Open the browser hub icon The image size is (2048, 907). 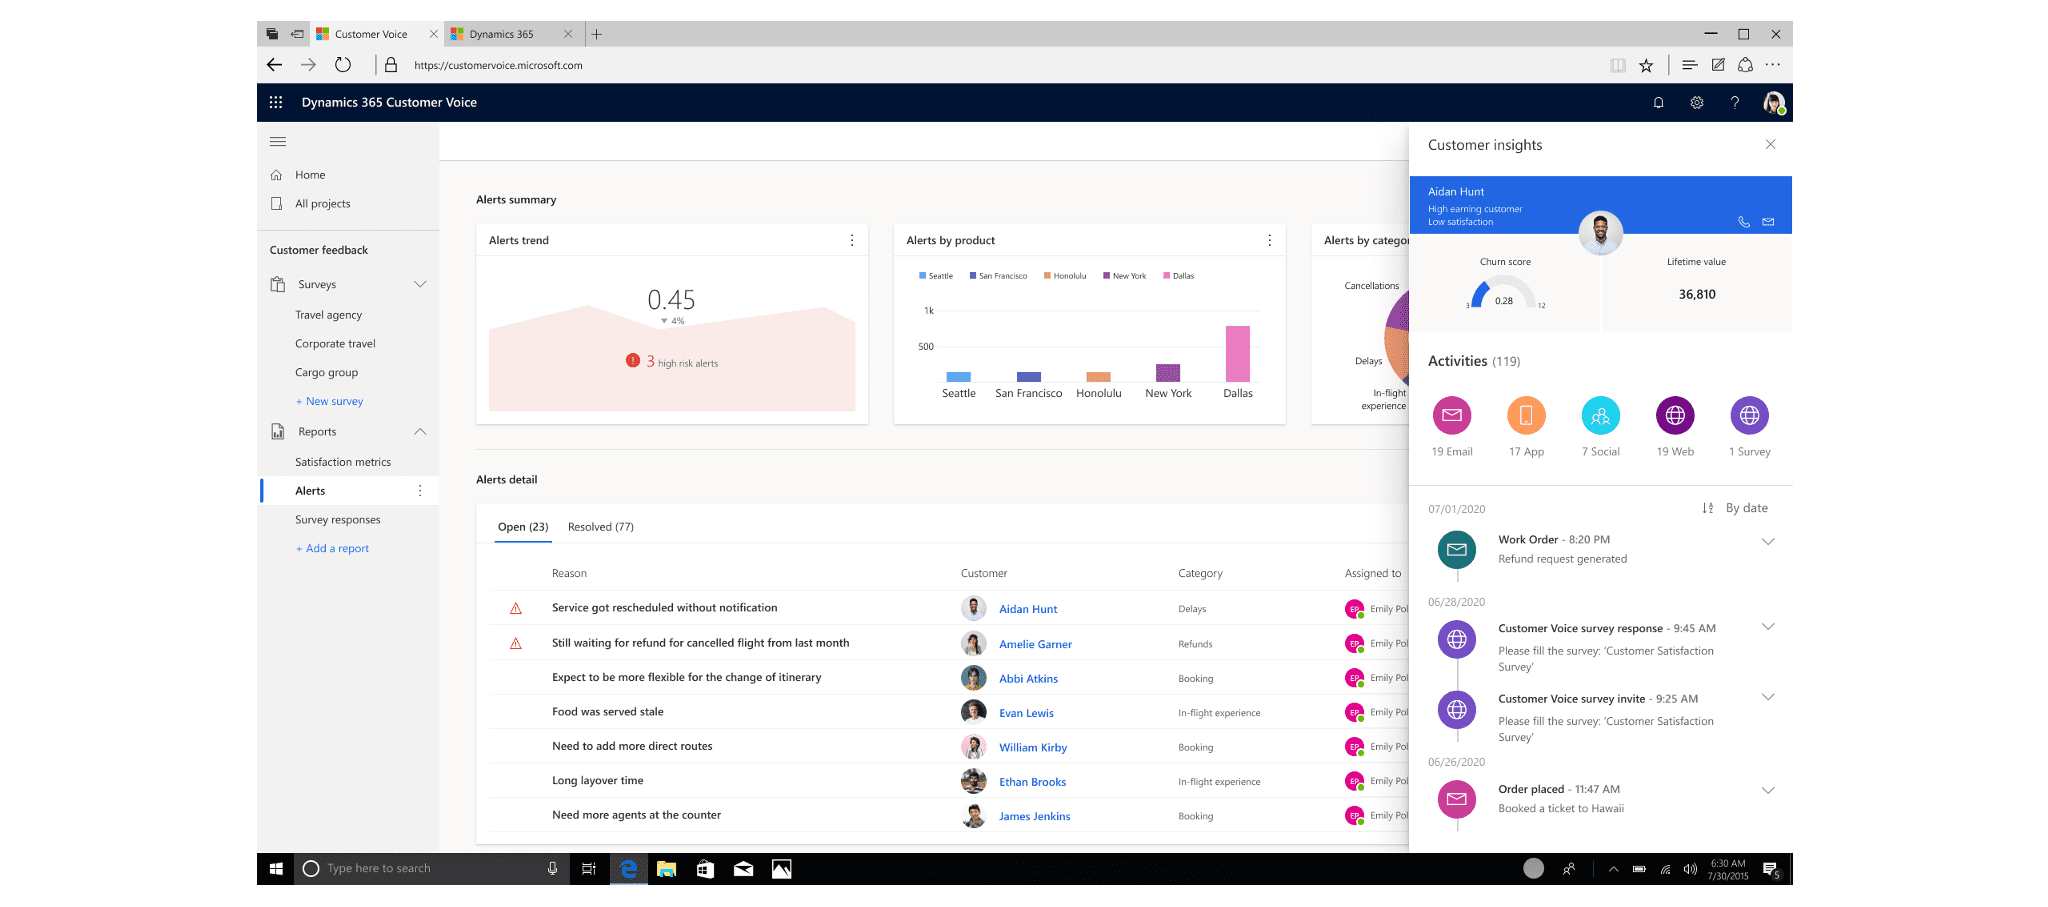coord(1690,65)
